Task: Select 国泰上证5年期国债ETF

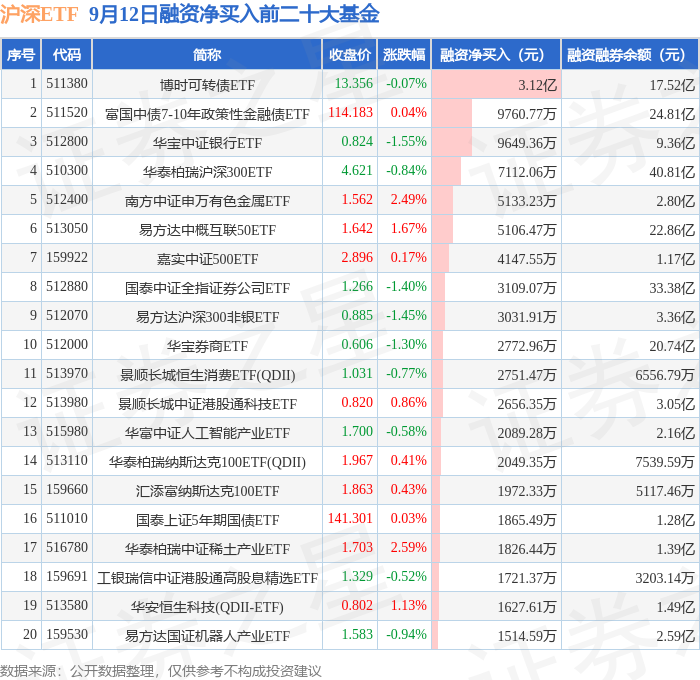Action: tap(207, 520)
